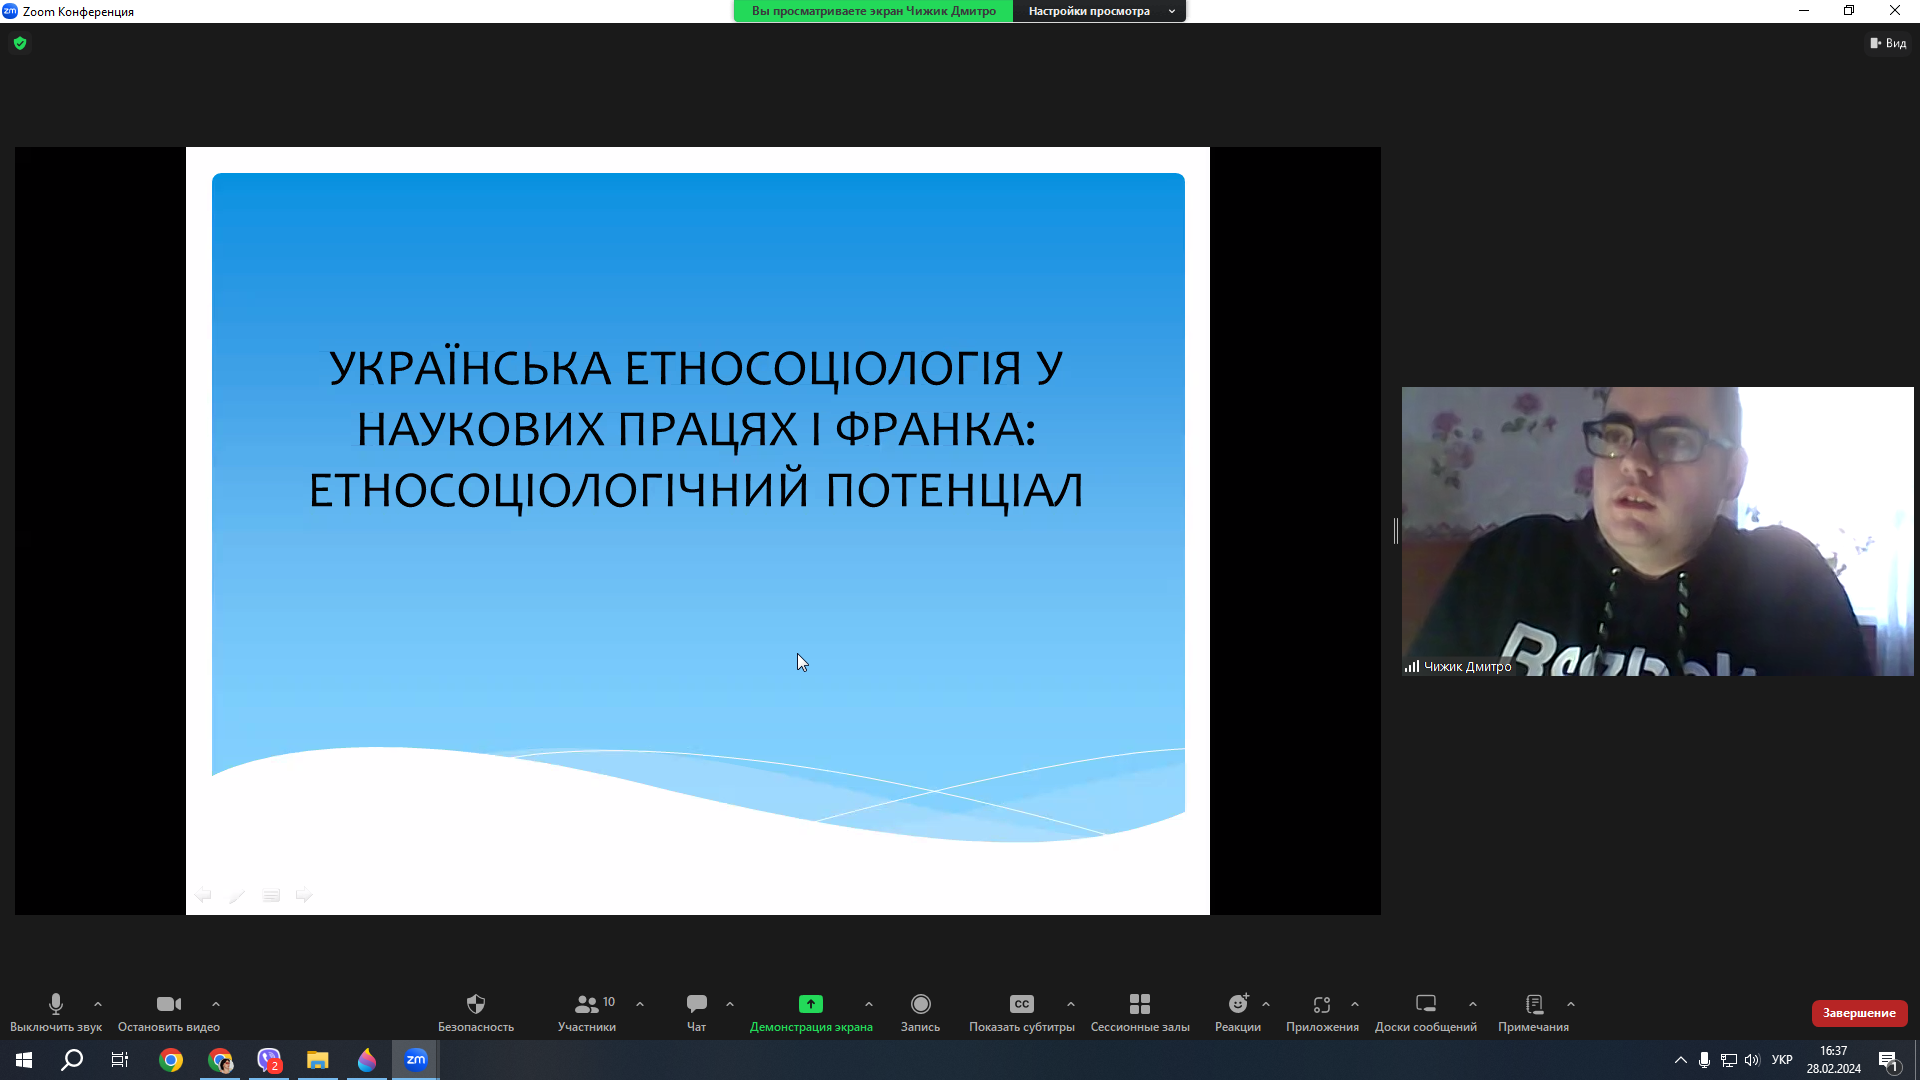This screenshot has height=1080, width=1920.
Task: Open the Вид layout menu
Action: tap(1888, 43)
